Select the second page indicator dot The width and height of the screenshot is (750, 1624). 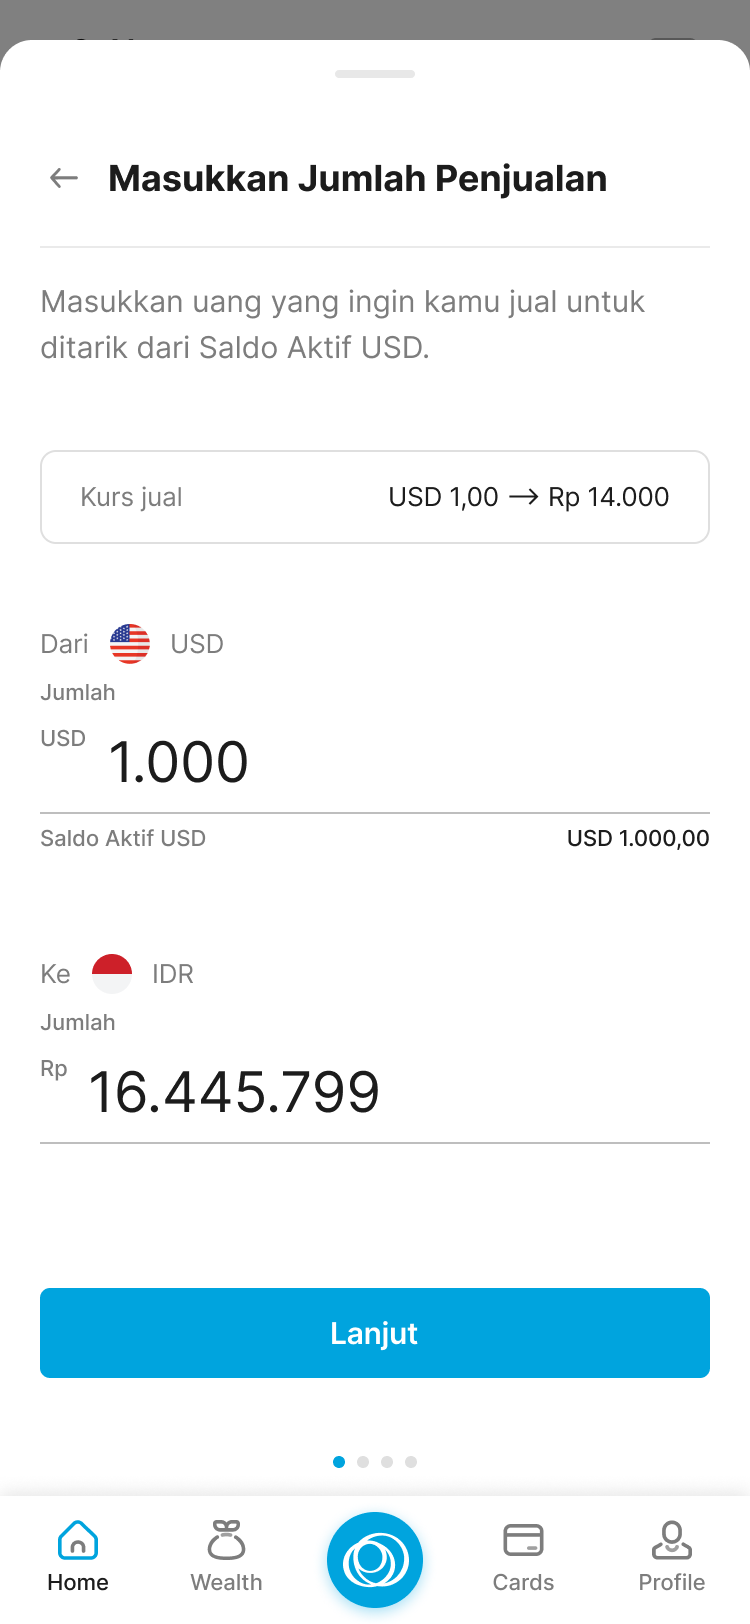click(x=363, y=1462)
